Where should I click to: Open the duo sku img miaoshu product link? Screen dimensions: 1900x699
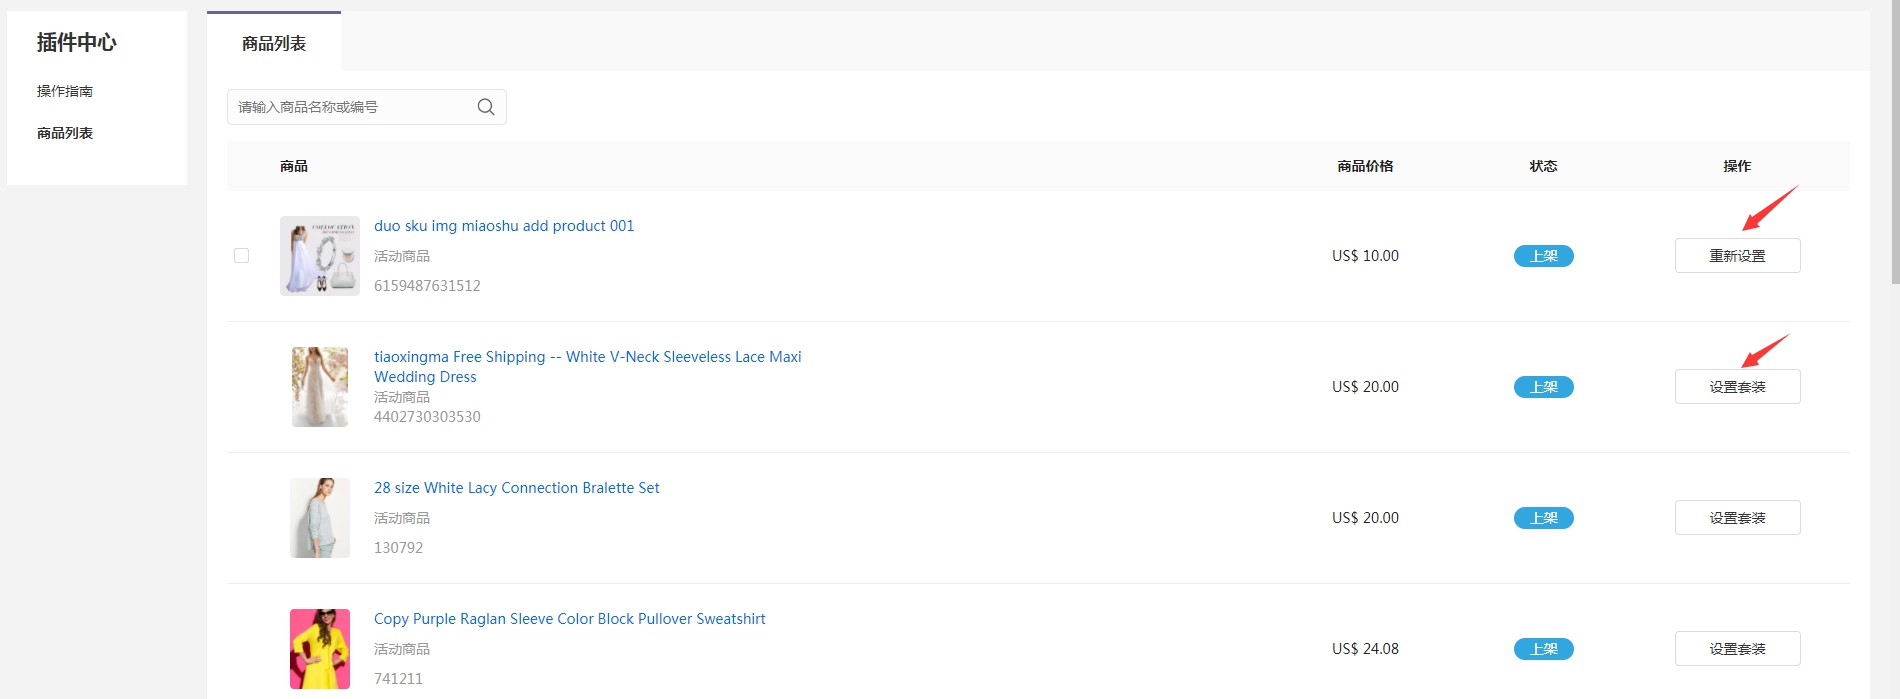click(x=504, y=226)
